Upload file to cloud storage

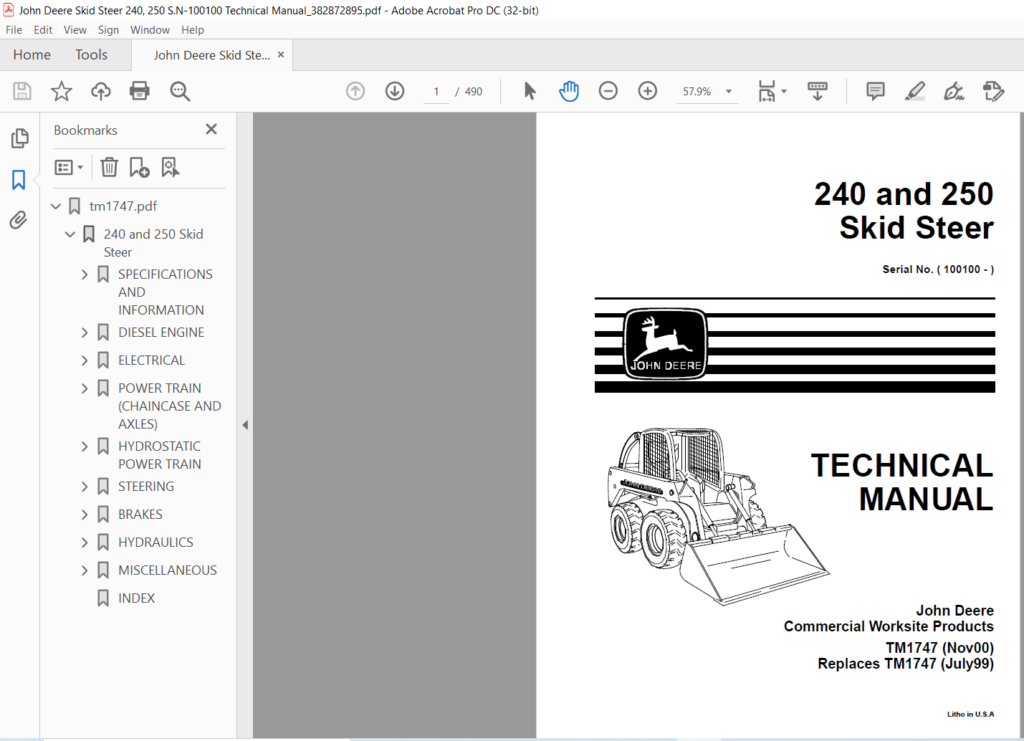[x=101, y=91]
